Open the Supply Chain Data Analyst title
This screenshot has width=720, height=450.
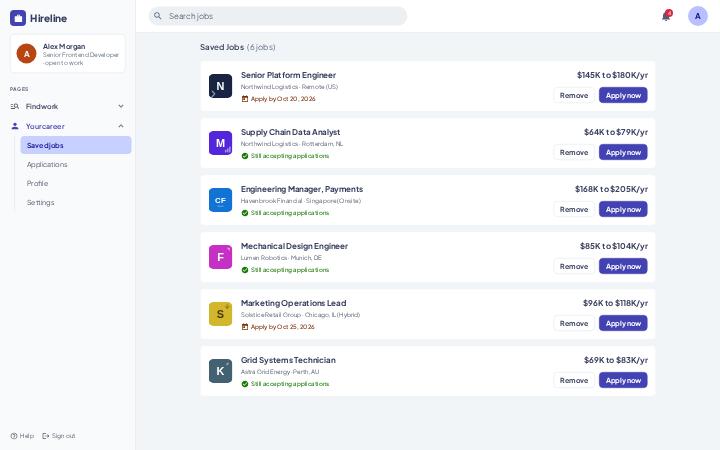[290, 132]
